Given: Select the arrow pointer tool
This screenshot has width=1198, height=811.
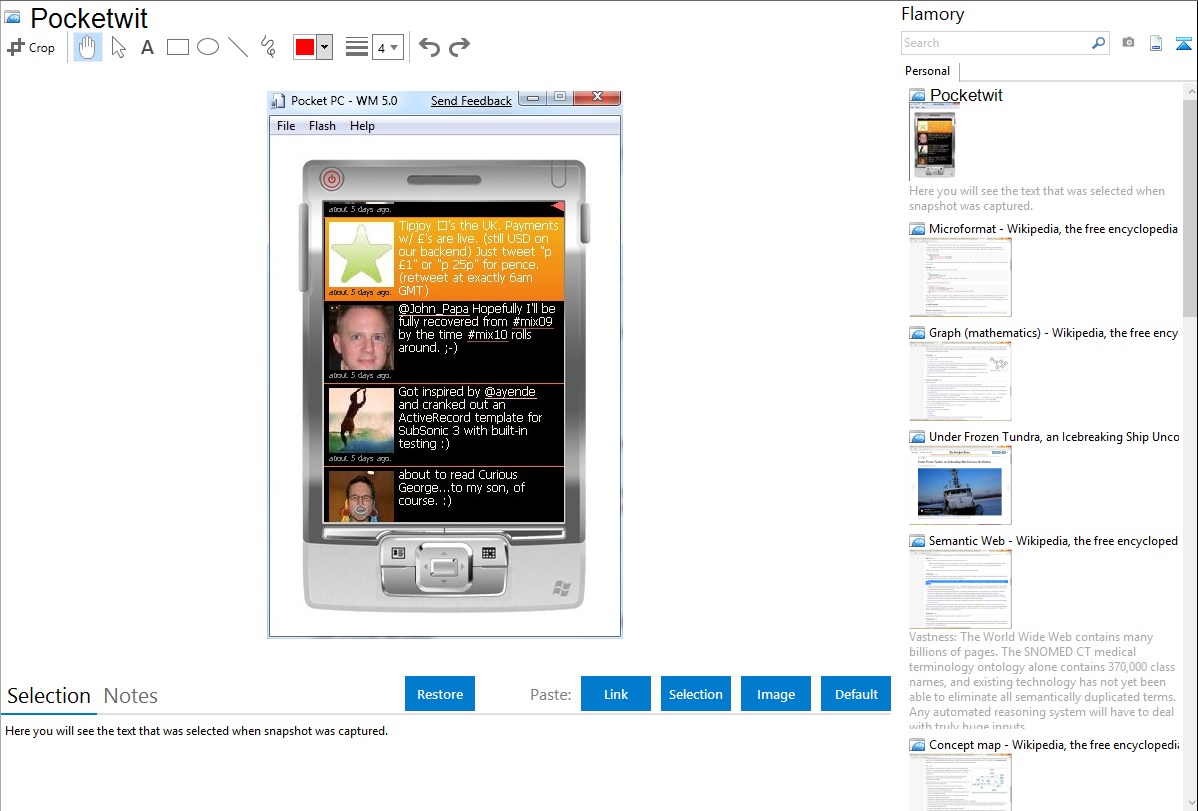Looking at the screenshot, I should [118, 47].
